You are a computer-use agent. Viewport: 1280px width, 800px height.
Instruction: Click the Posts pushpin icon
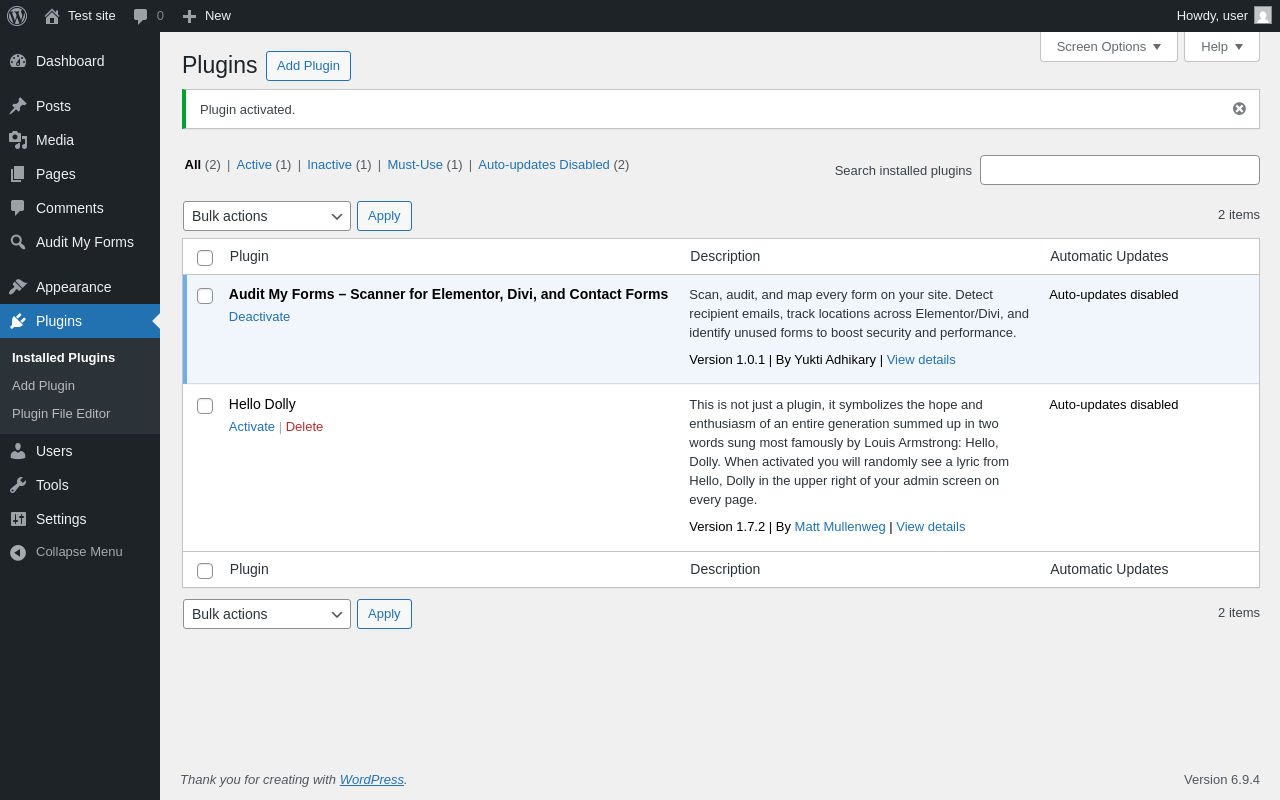tap(18, 106)
